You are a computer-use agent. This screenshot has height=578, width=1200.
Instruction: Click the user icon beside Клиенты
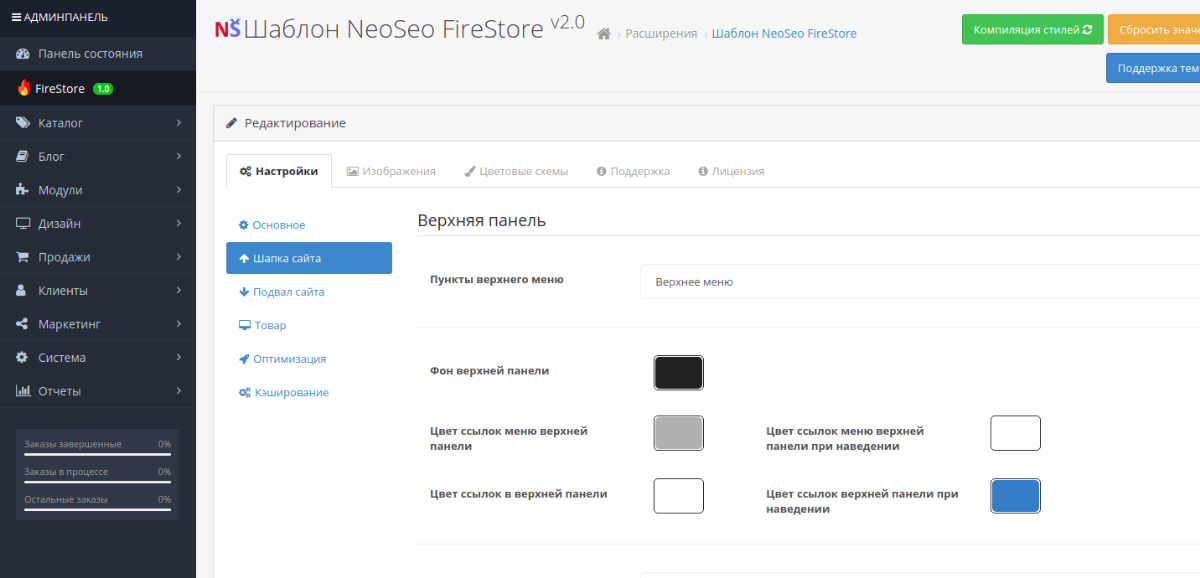coord(22,291)
